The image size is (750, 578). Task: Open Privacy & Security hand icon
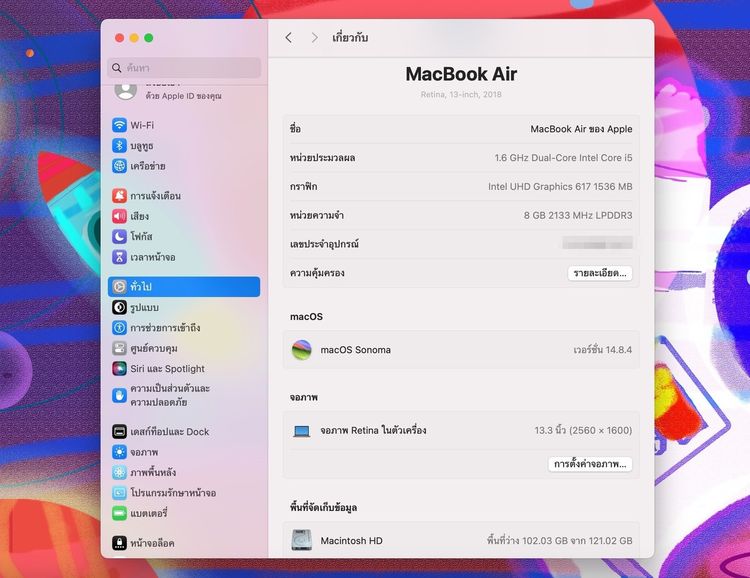pos(119,395)
